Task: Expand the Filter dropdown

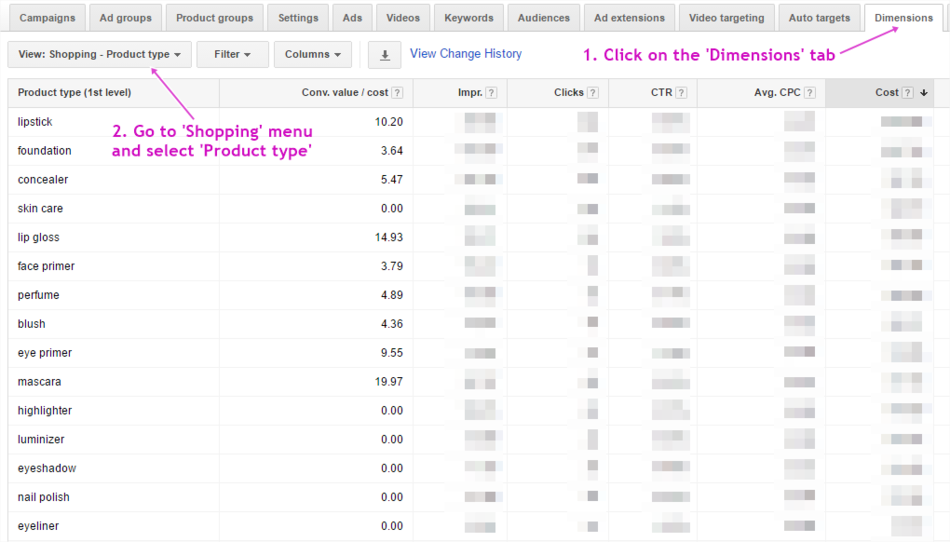Action: 232,55
